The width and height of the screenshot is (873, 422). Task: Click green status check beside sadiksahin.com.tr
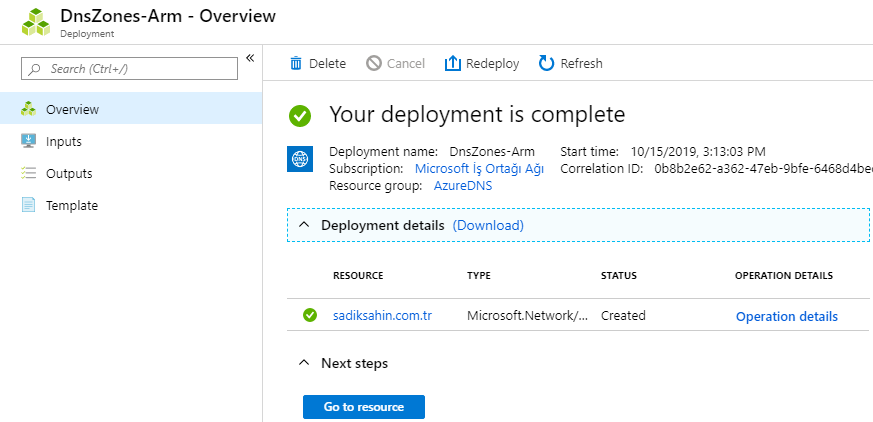[310, 315]
